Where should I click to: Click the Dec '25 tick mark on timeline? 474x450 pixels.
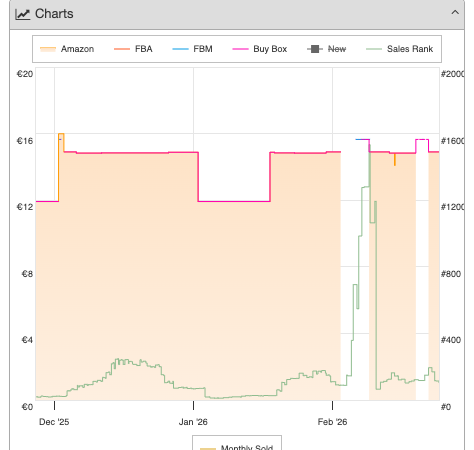54,405
